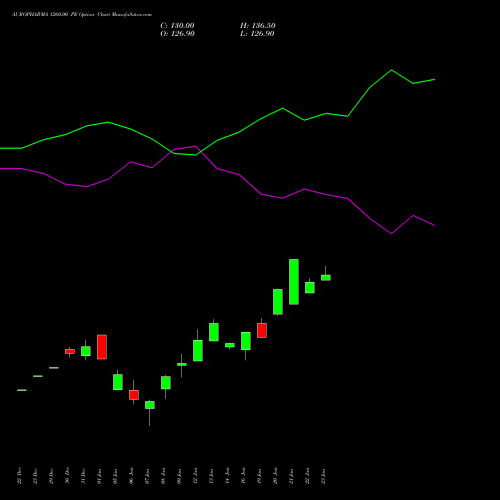Click the AUROPHARMA 1260.00 PE Option chart title
Viewport: 500px width, 500px height.
[x=82, y=15]
